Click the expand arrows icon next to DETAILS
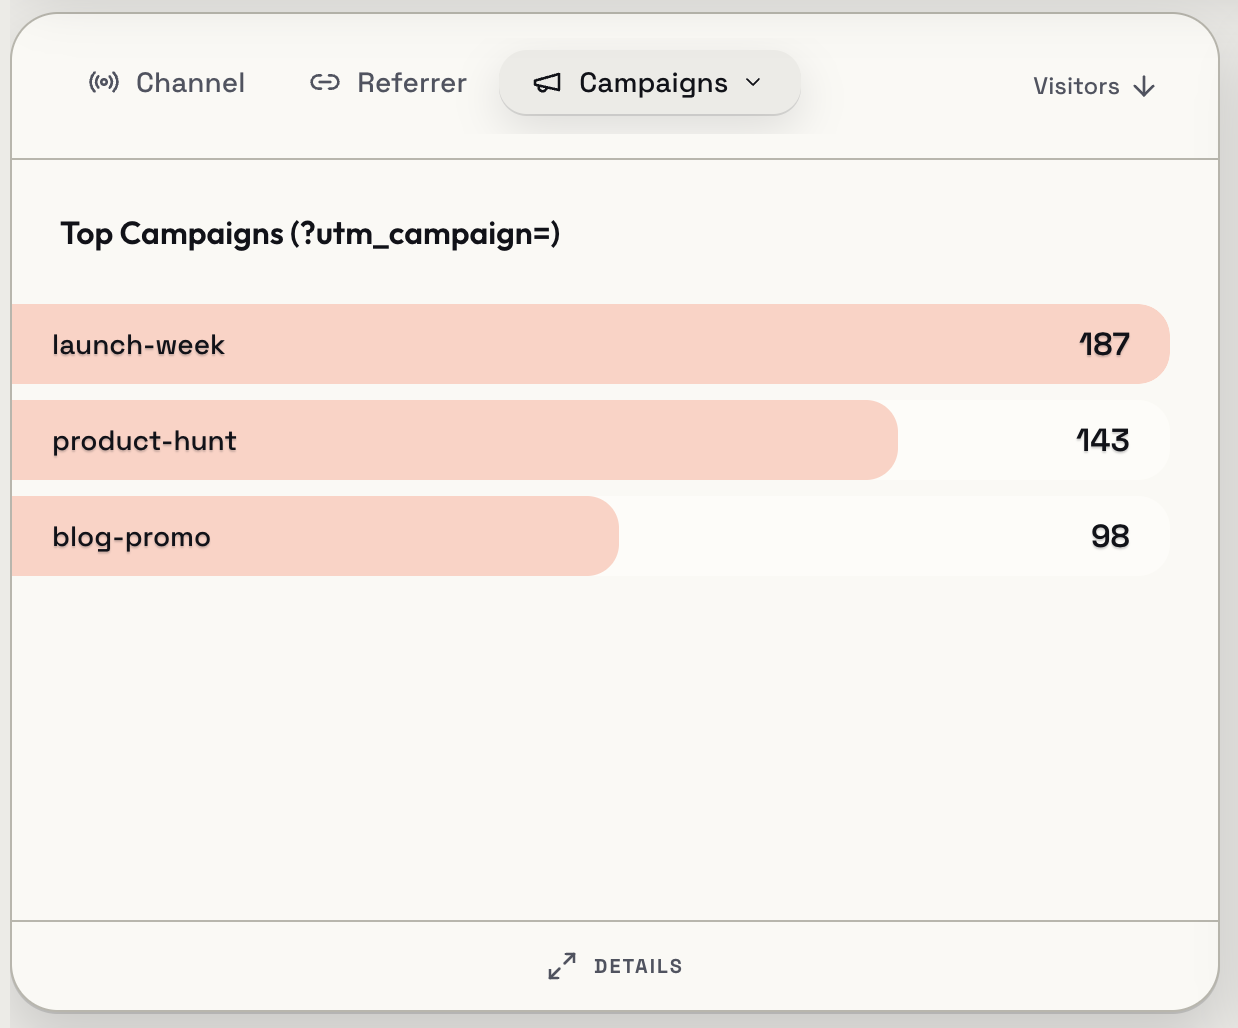1238x1028 pixels. click(x=561, y=966)
